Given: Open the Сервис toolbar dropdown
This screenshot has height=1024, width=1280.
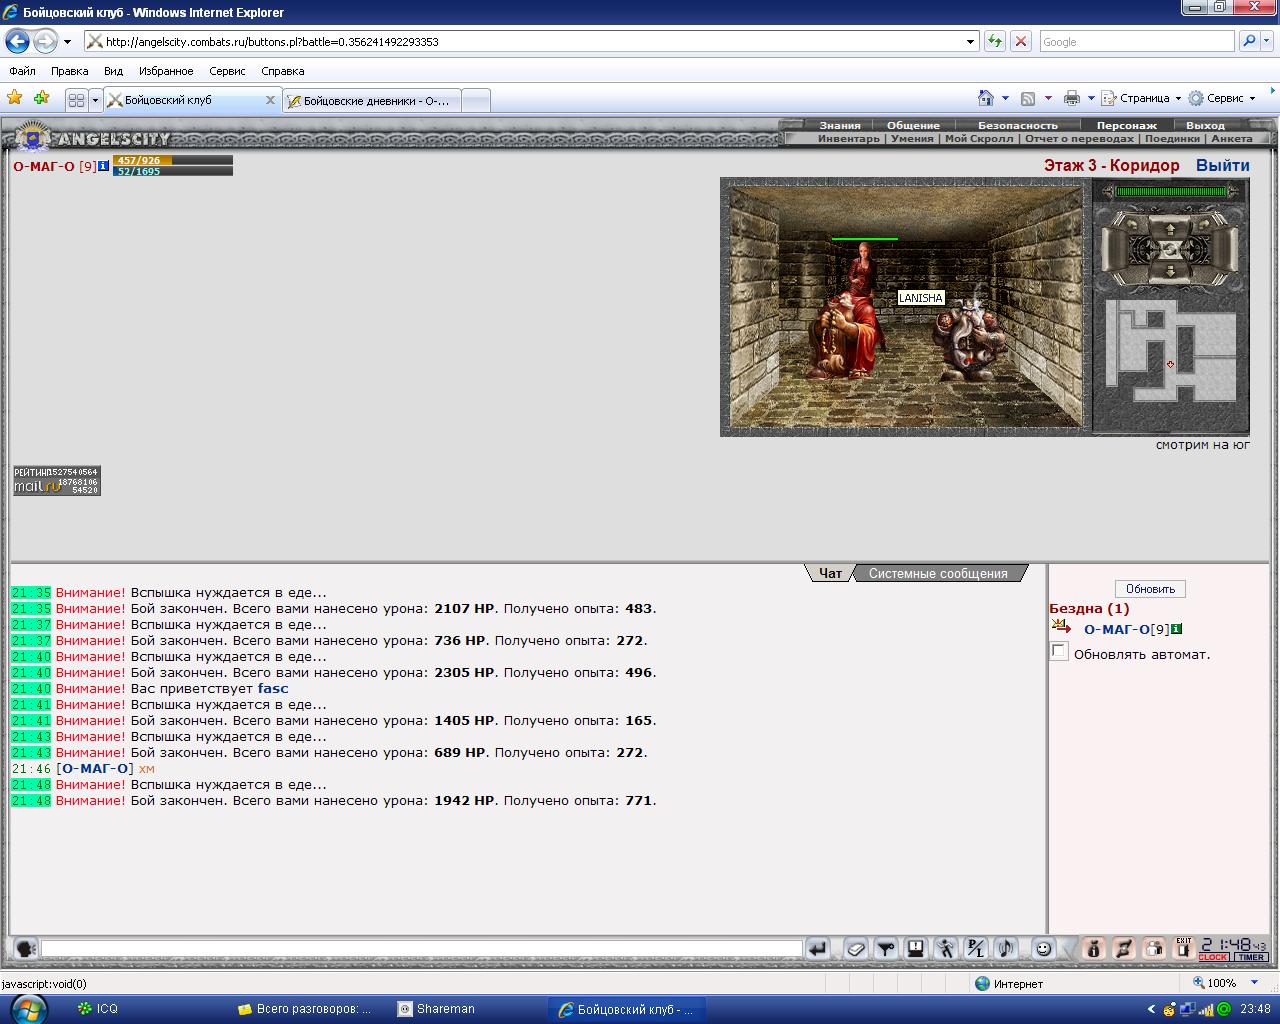Looking at the screenshot, I should coord(1221,98).
